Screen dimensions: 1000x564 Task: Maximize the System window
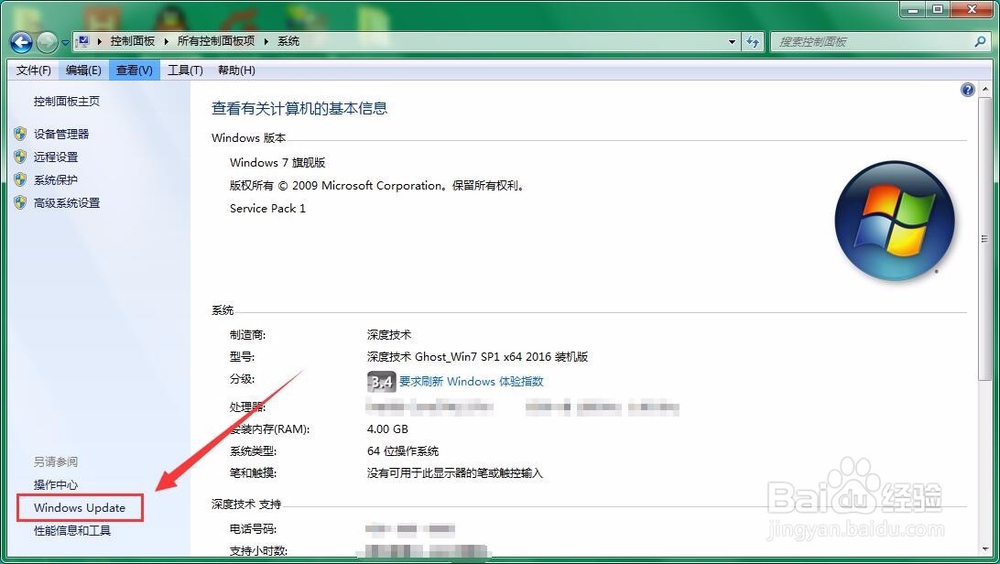point(938,9)
